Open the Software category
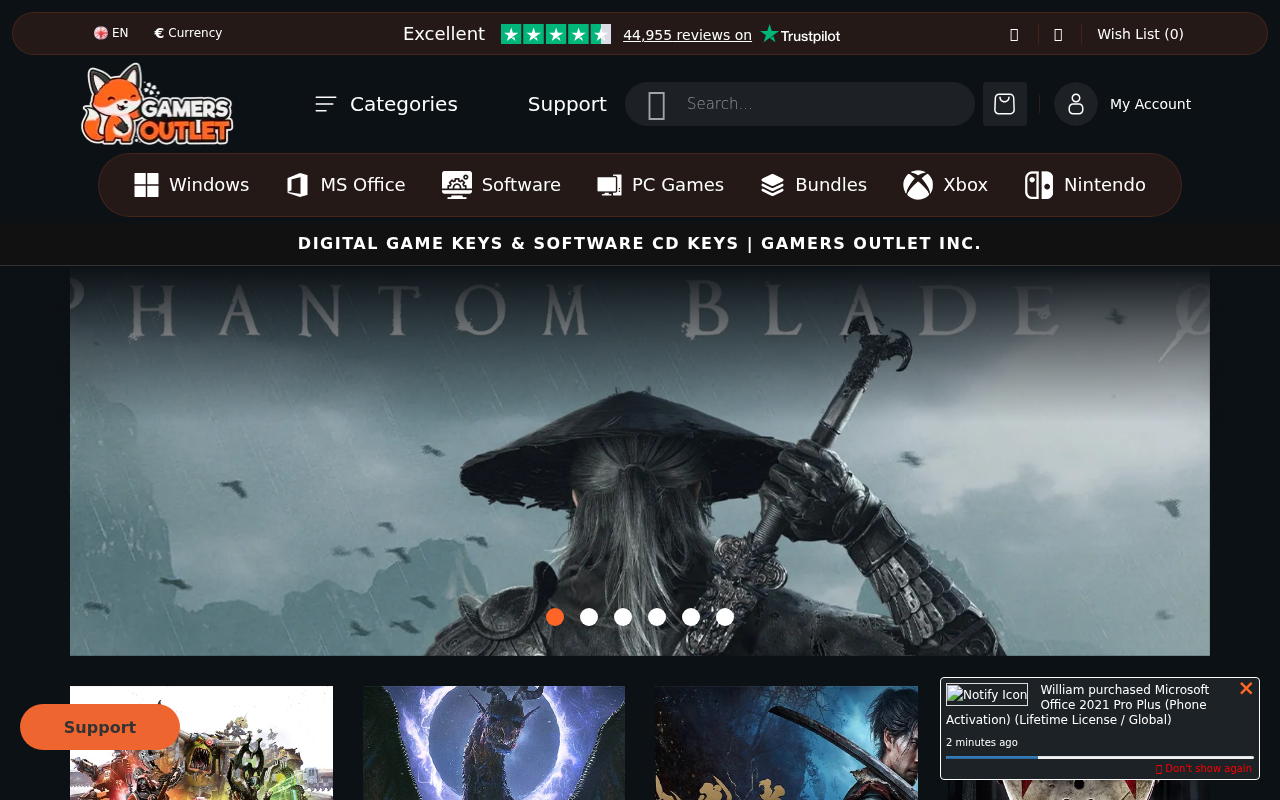The height and width of the screenshot is (800, 1280). [501, 185]
